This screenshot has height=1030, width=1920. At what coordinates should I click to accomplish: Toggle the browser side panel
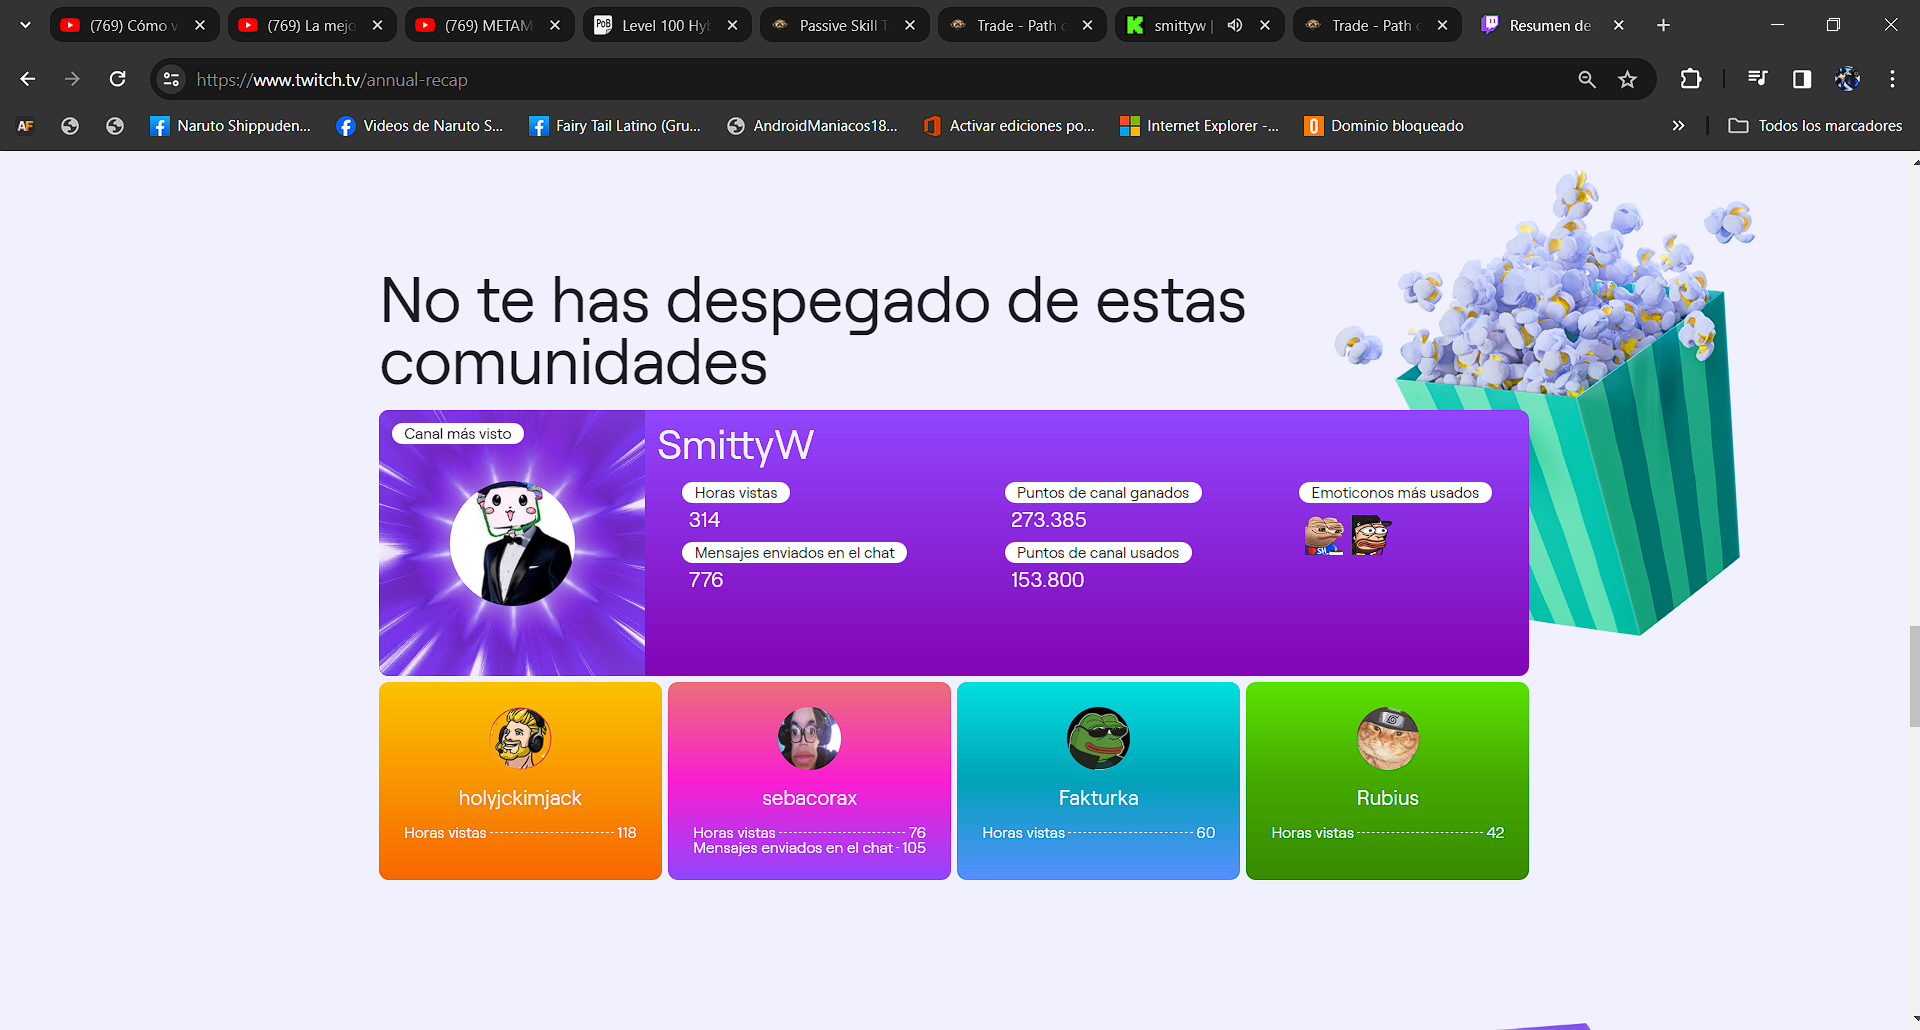(x=1802, y=79)
